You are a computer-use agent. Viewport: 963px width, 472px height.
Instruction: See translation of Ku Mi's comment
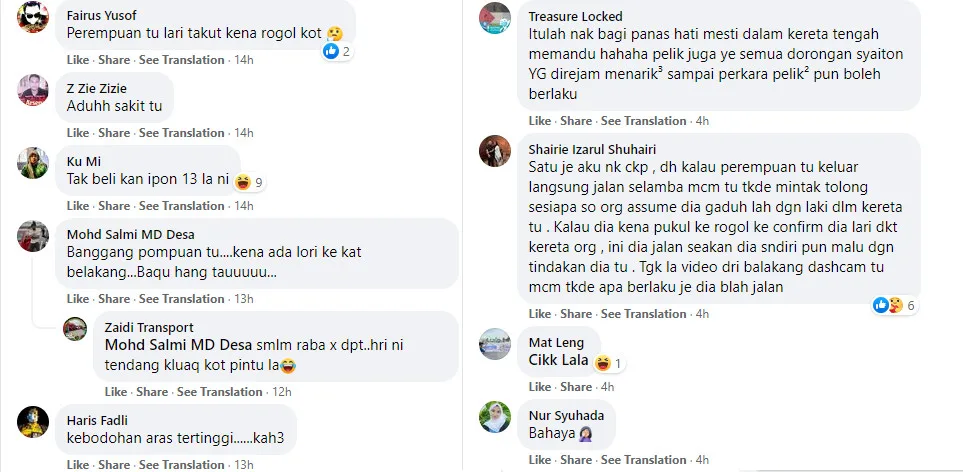[181, 206]
